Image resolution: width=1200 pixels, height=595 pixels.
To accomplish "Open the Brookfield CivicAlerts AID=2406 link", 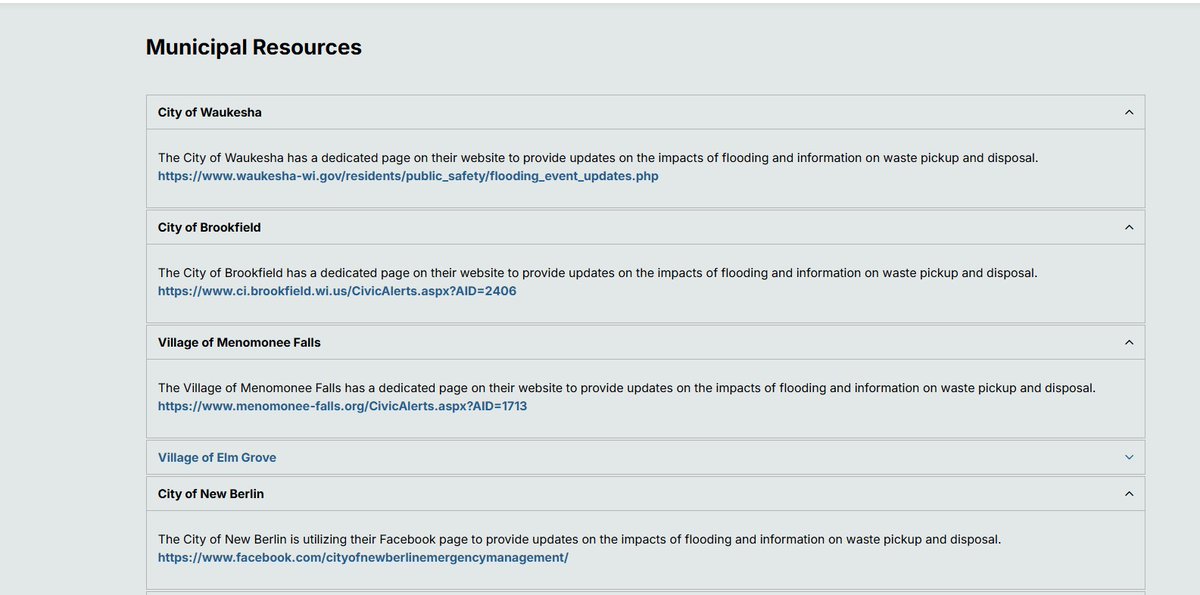I will 337,291.
